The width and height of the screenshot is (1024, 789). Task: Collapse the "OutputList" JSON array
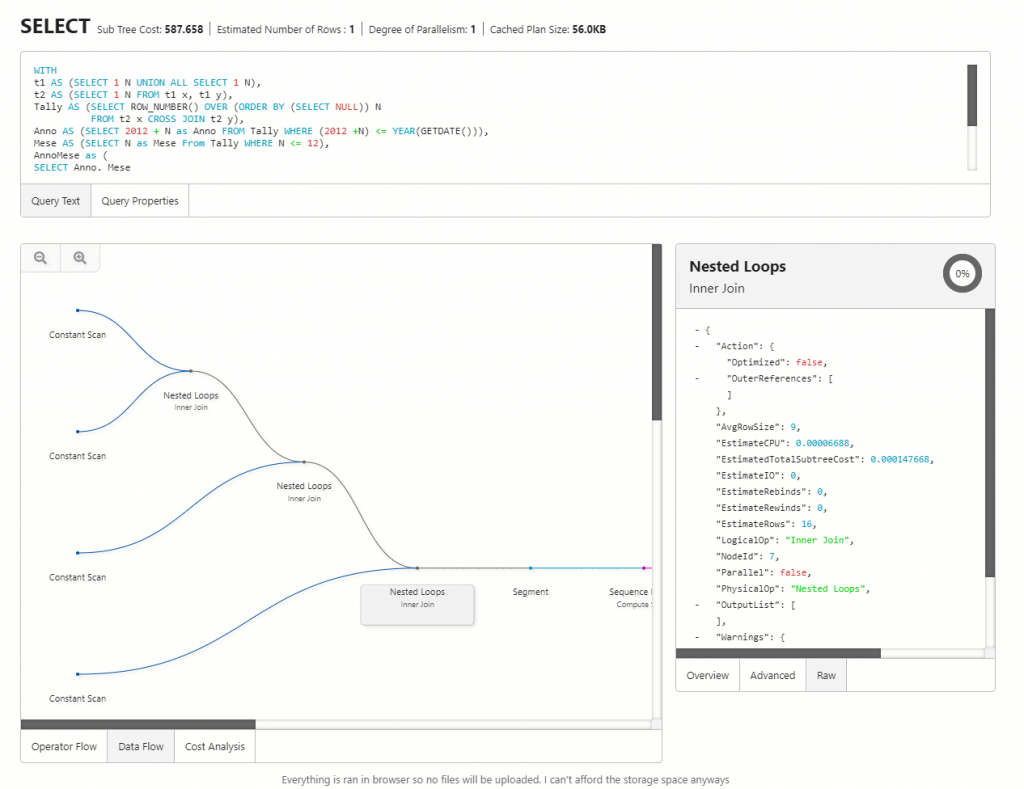[697, 605]
